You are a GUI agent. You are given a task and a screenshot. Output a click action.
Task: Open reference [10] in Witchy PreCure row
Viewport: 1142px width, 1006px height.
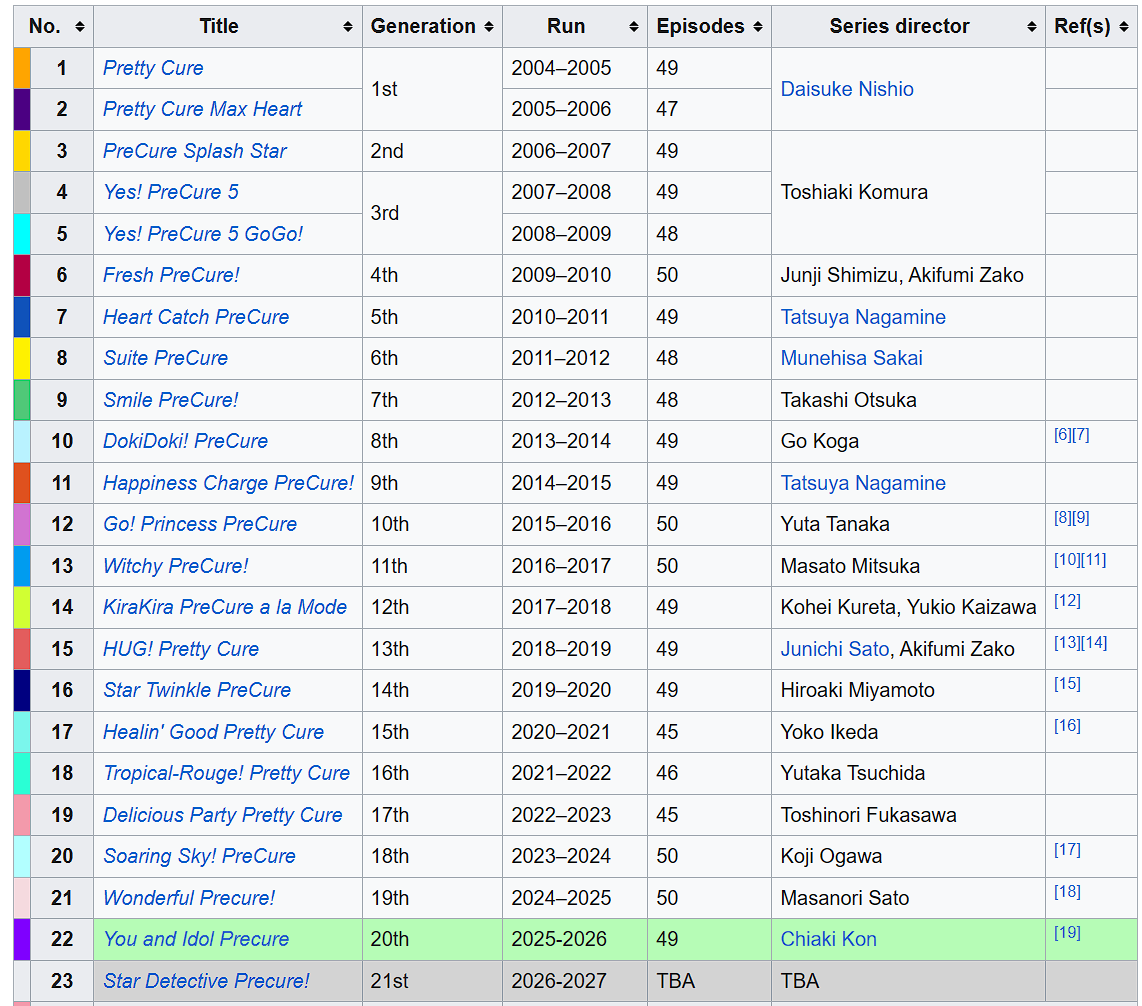coord(1067,560)
